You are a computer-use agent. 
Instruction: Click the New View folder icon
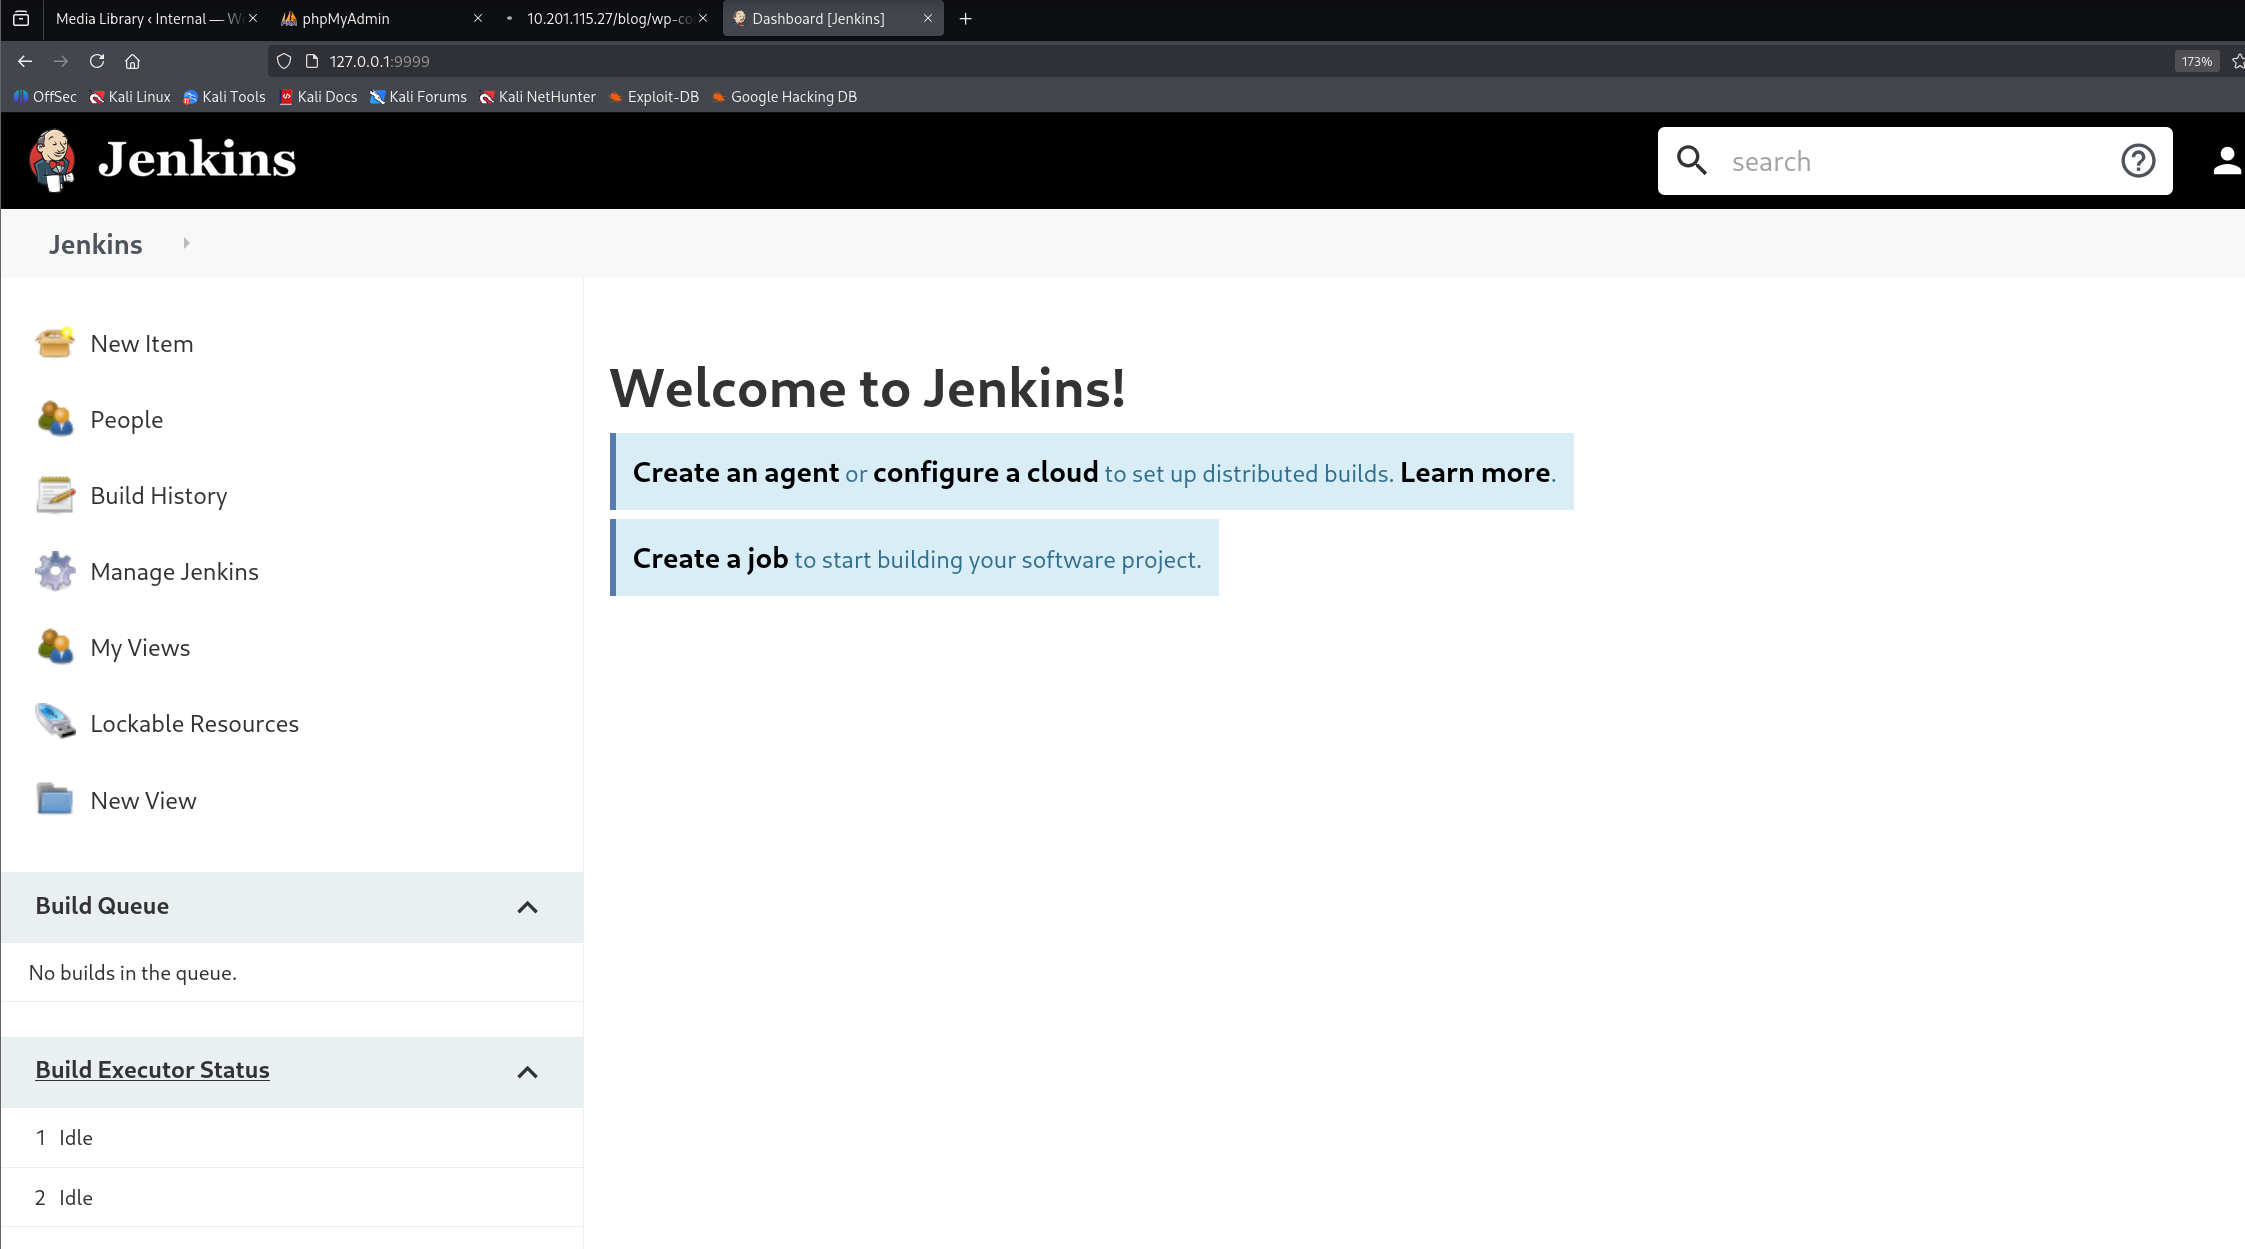55,799
